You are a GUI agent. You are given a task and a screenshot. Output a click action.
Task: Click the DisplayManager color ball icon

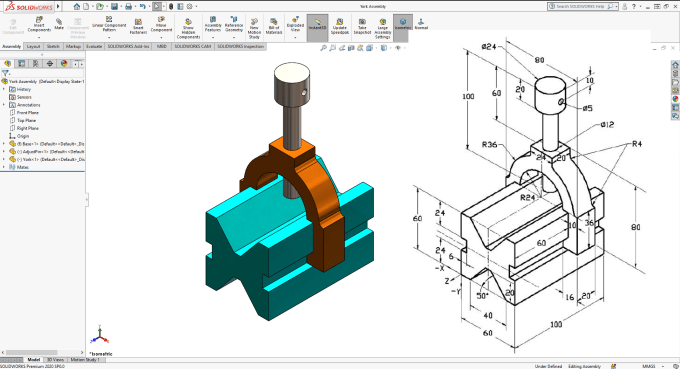64,64
